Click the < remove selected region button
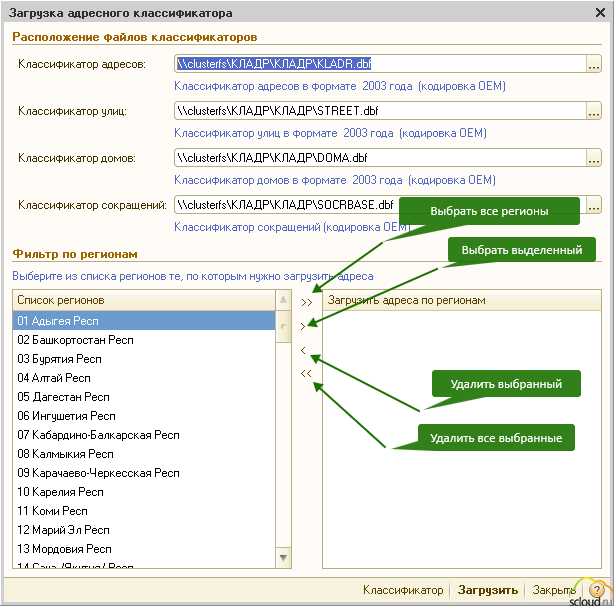This screenshot has width=614, height=606. [x=303, y=350]
